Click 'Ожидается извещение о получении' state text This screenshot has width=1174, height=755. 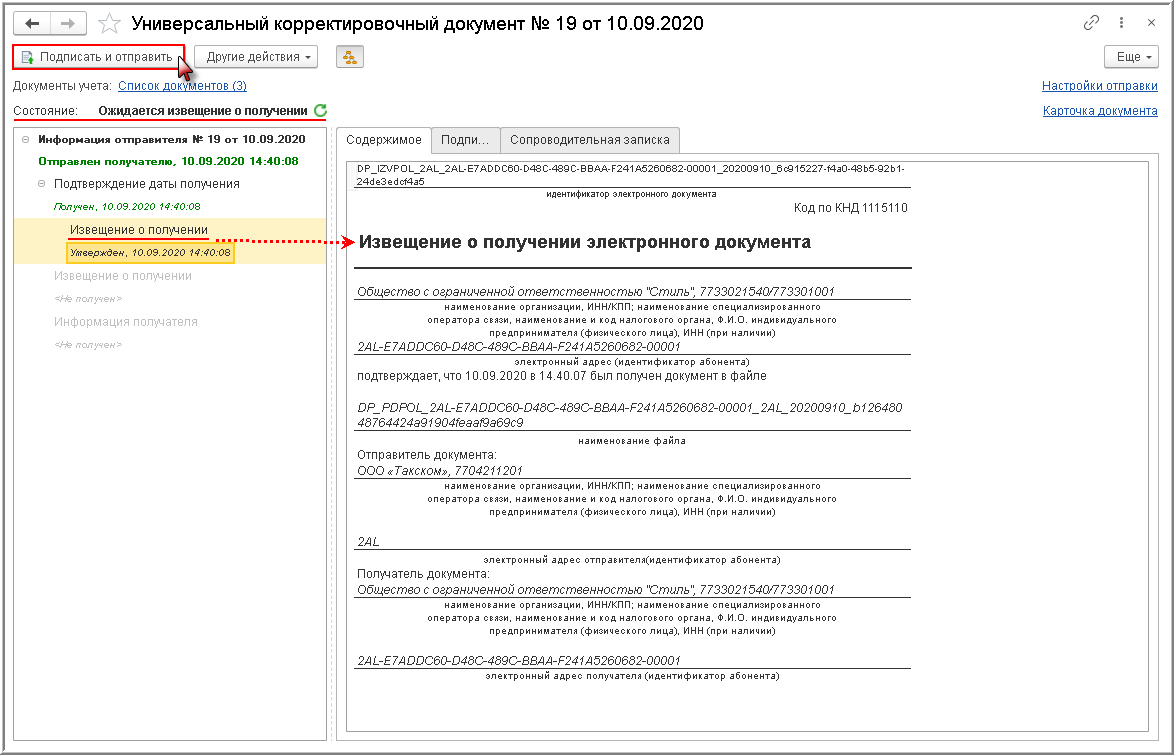[x=203, y=111]
